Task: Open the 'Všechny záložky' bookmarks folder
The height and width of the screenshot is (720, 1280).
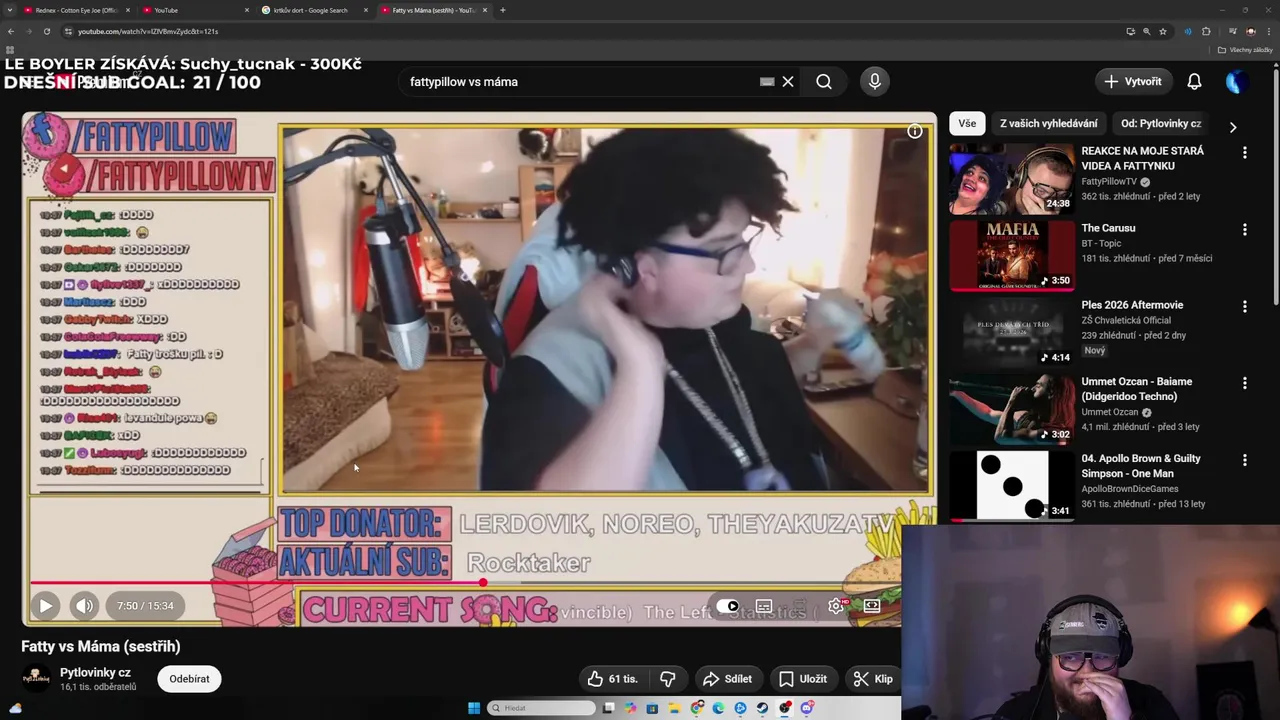Action: 1246,49
